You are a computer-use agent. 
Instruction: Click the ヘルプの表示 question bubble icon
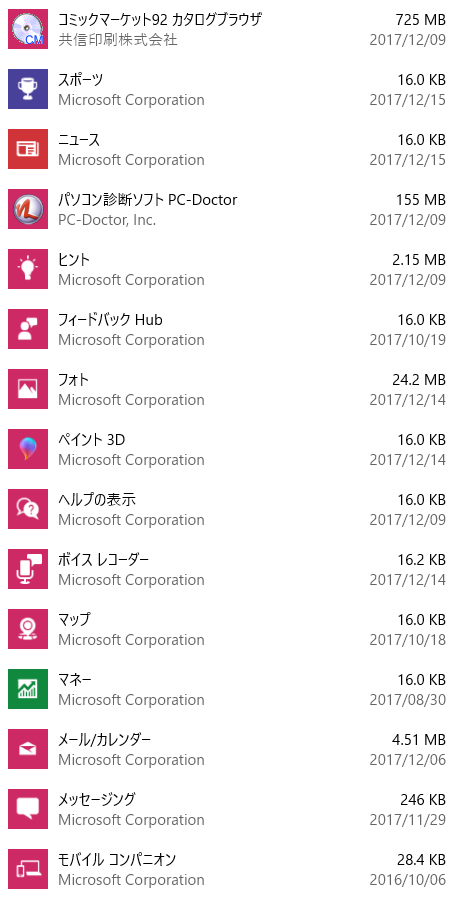(x=28, y=509)
